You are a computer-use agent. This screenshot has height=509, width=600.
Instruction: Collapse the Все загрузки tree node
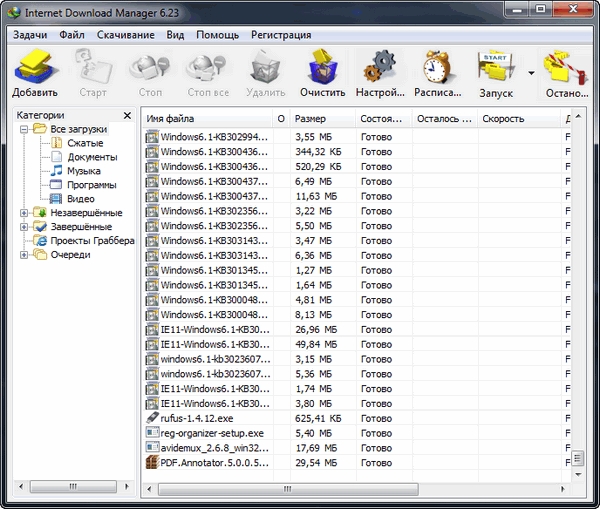(24, 129)
